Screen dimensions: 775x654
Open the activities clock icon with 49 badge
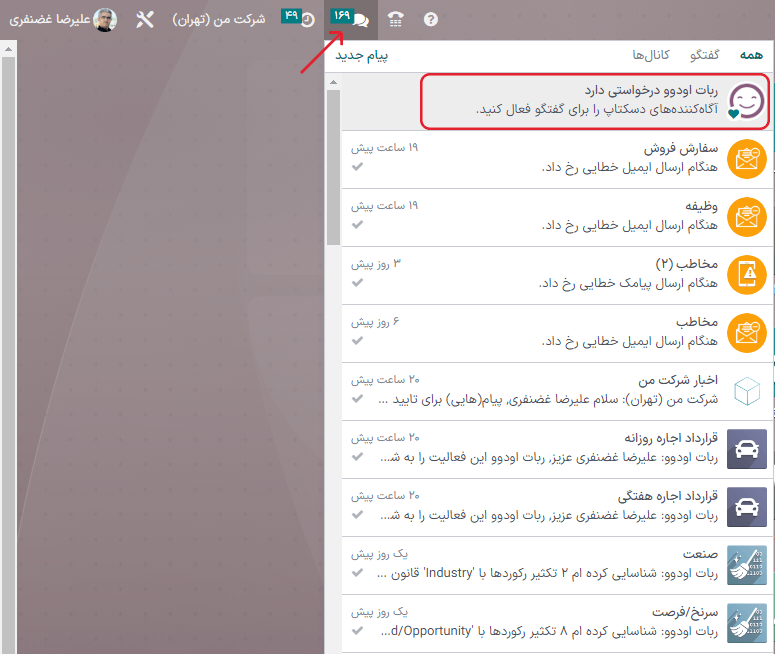[x=299, y=19]
